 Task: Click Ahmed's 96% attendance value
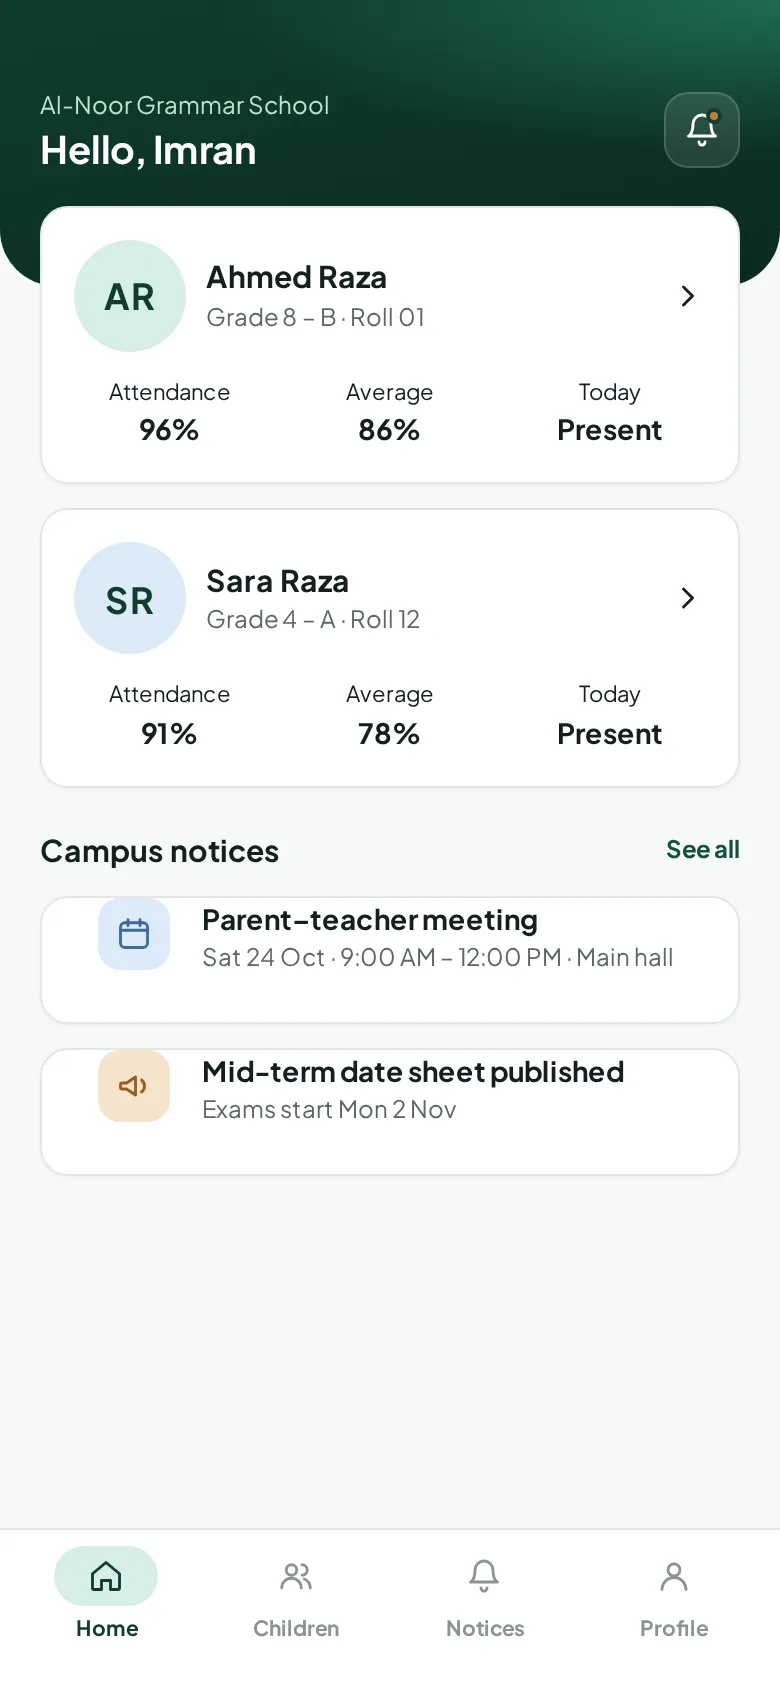169,430
